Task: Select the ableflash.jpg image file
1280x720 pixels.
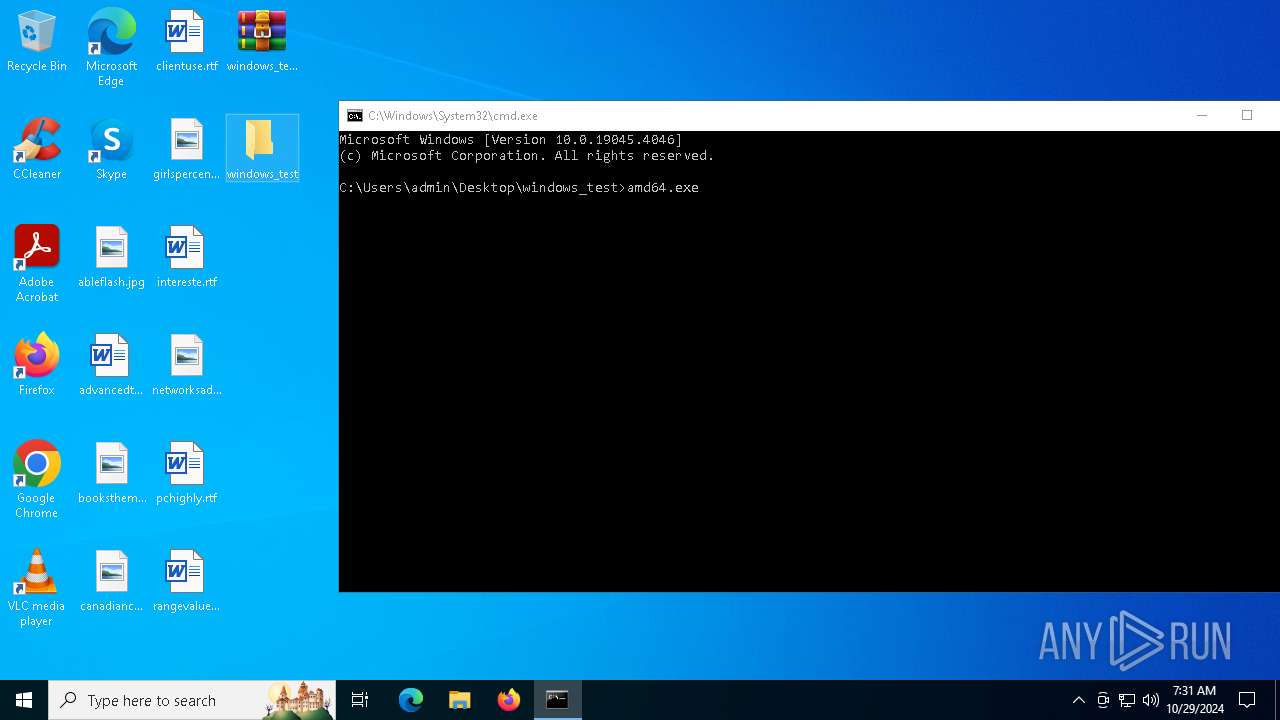Action: point(111,258)
